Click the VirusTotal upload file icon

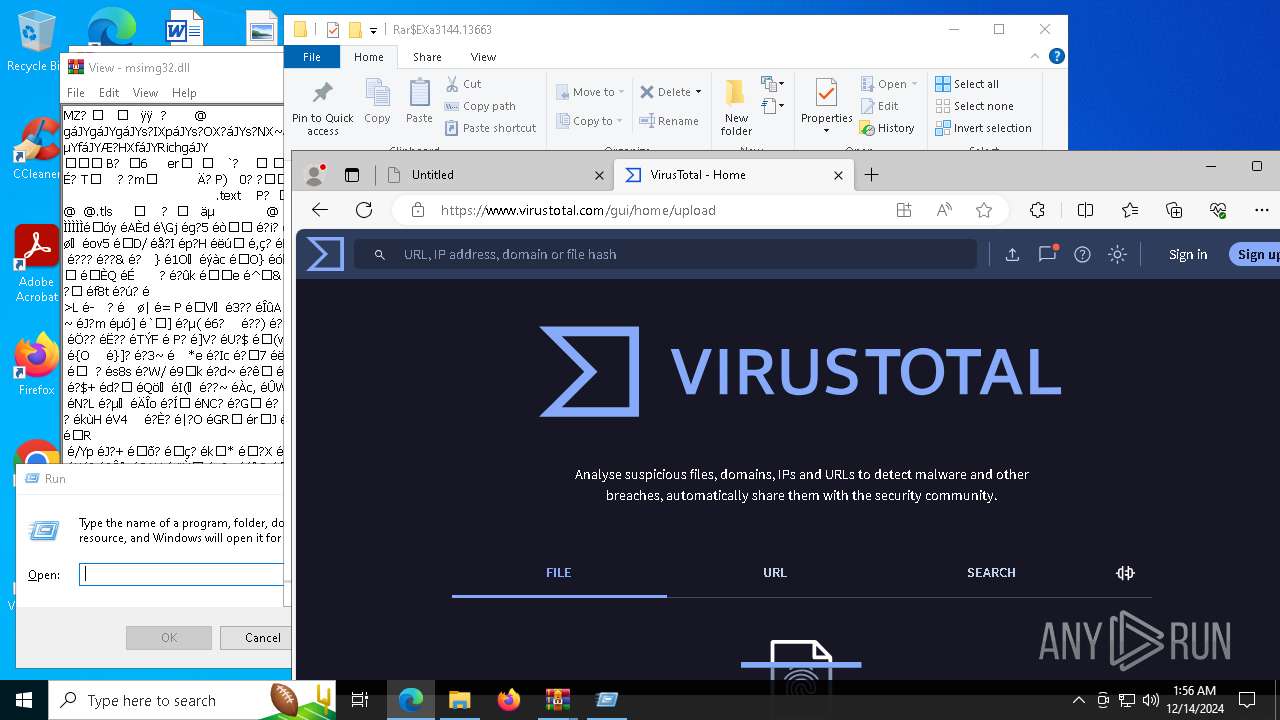1012,254
